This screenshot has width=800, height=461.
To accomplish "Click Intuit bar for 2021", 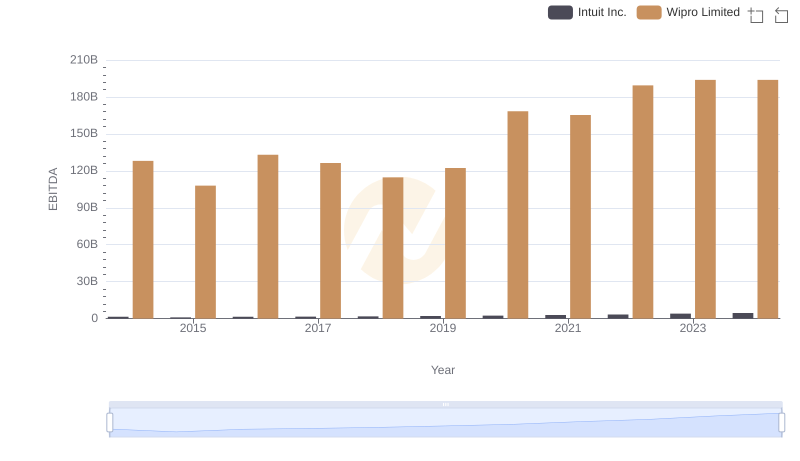I will (x=556, y=317).
